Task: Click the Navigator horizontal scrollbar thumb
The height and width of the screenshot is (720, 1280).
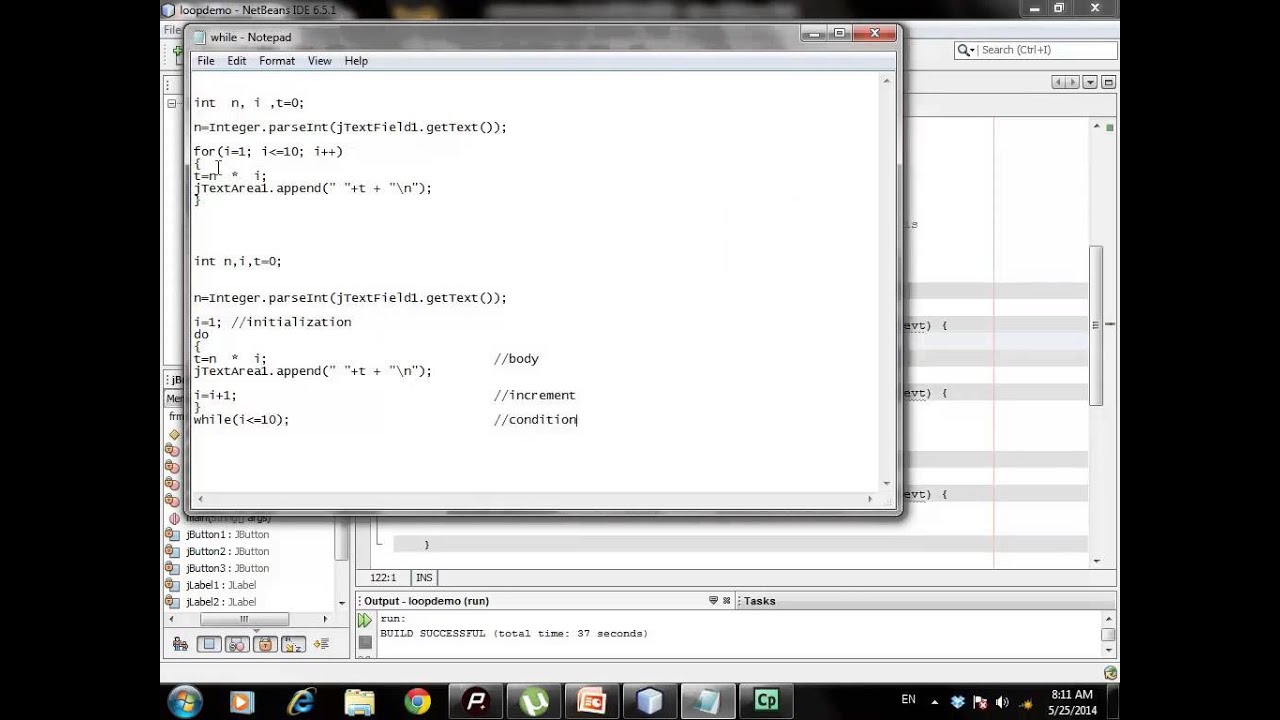Action: coord(244,619)
